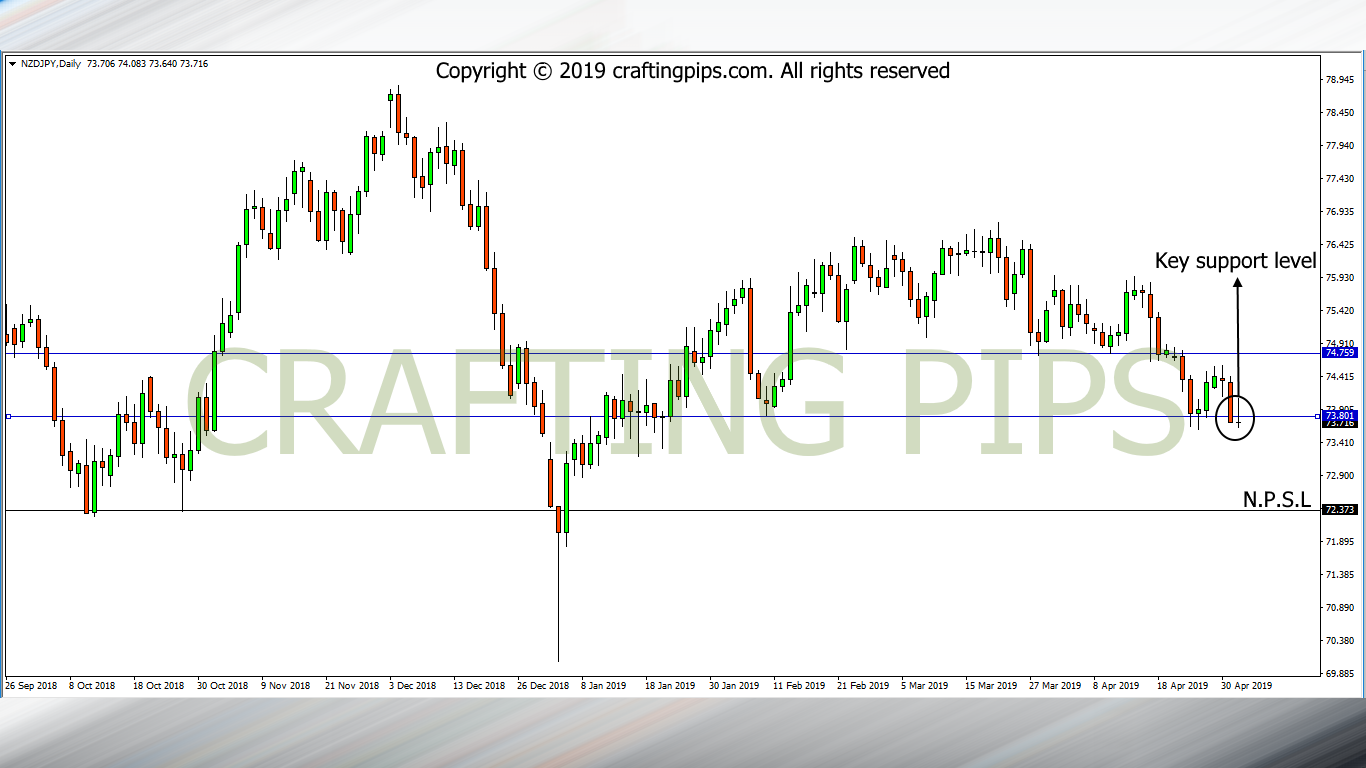
Task: Click the NZDJPY,Daily chart title
Action: click(x=50, y=64)
